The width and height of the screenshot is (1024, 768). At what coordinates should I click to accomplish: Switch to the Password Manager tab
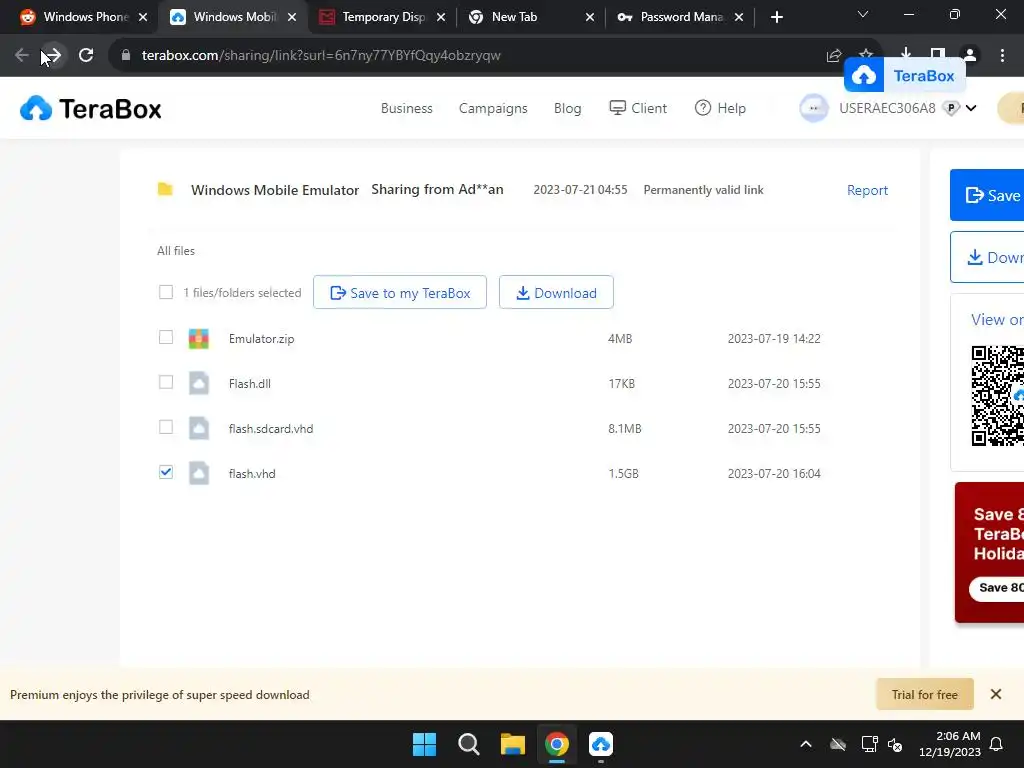tap(680, 17)
